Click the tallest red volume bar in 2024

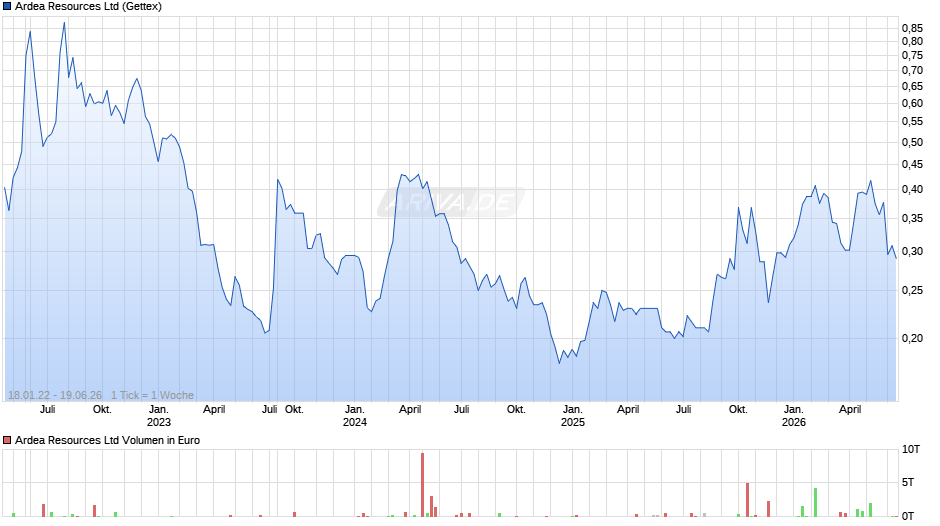(x=423, y=485)
